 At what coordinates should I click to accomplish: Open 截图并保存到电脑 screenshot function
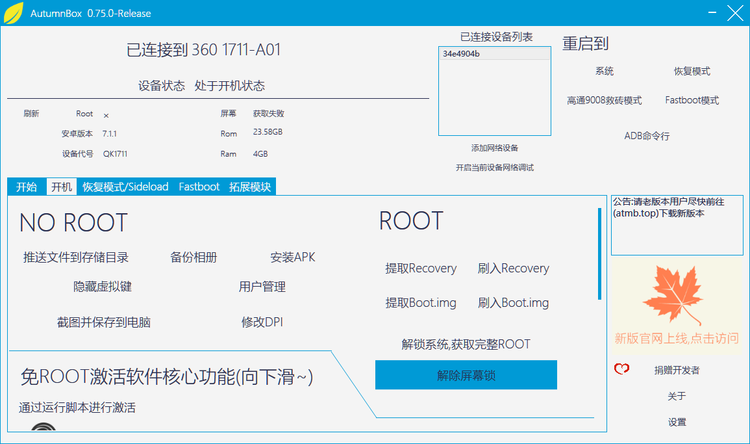[x=104, y=323]
